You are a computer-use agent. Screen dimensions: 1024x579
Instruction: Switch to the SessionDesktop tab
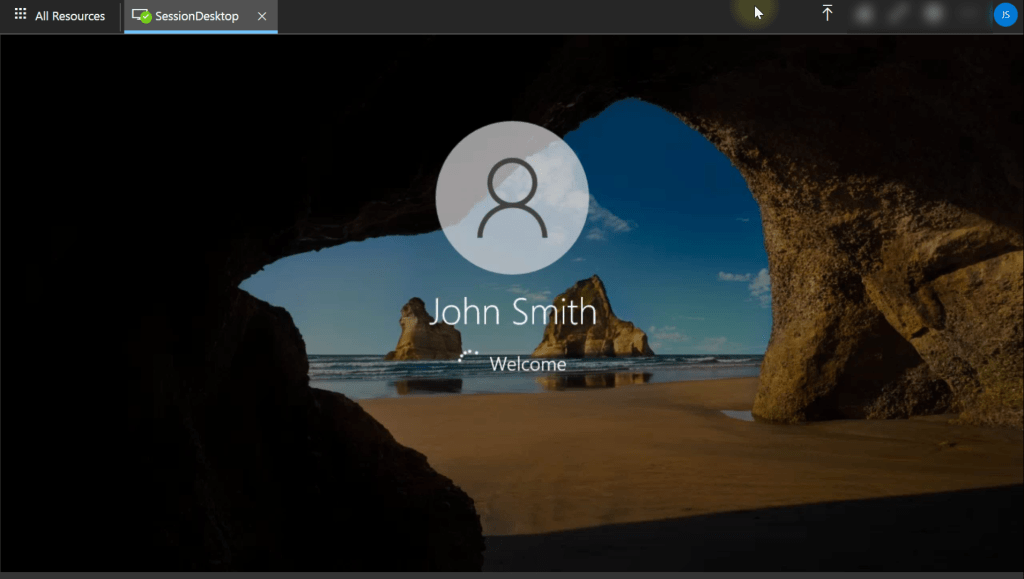196,16
